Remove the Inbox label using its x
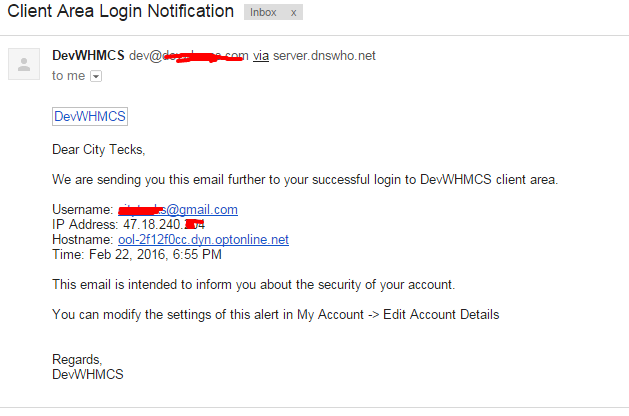 (294, 13)
